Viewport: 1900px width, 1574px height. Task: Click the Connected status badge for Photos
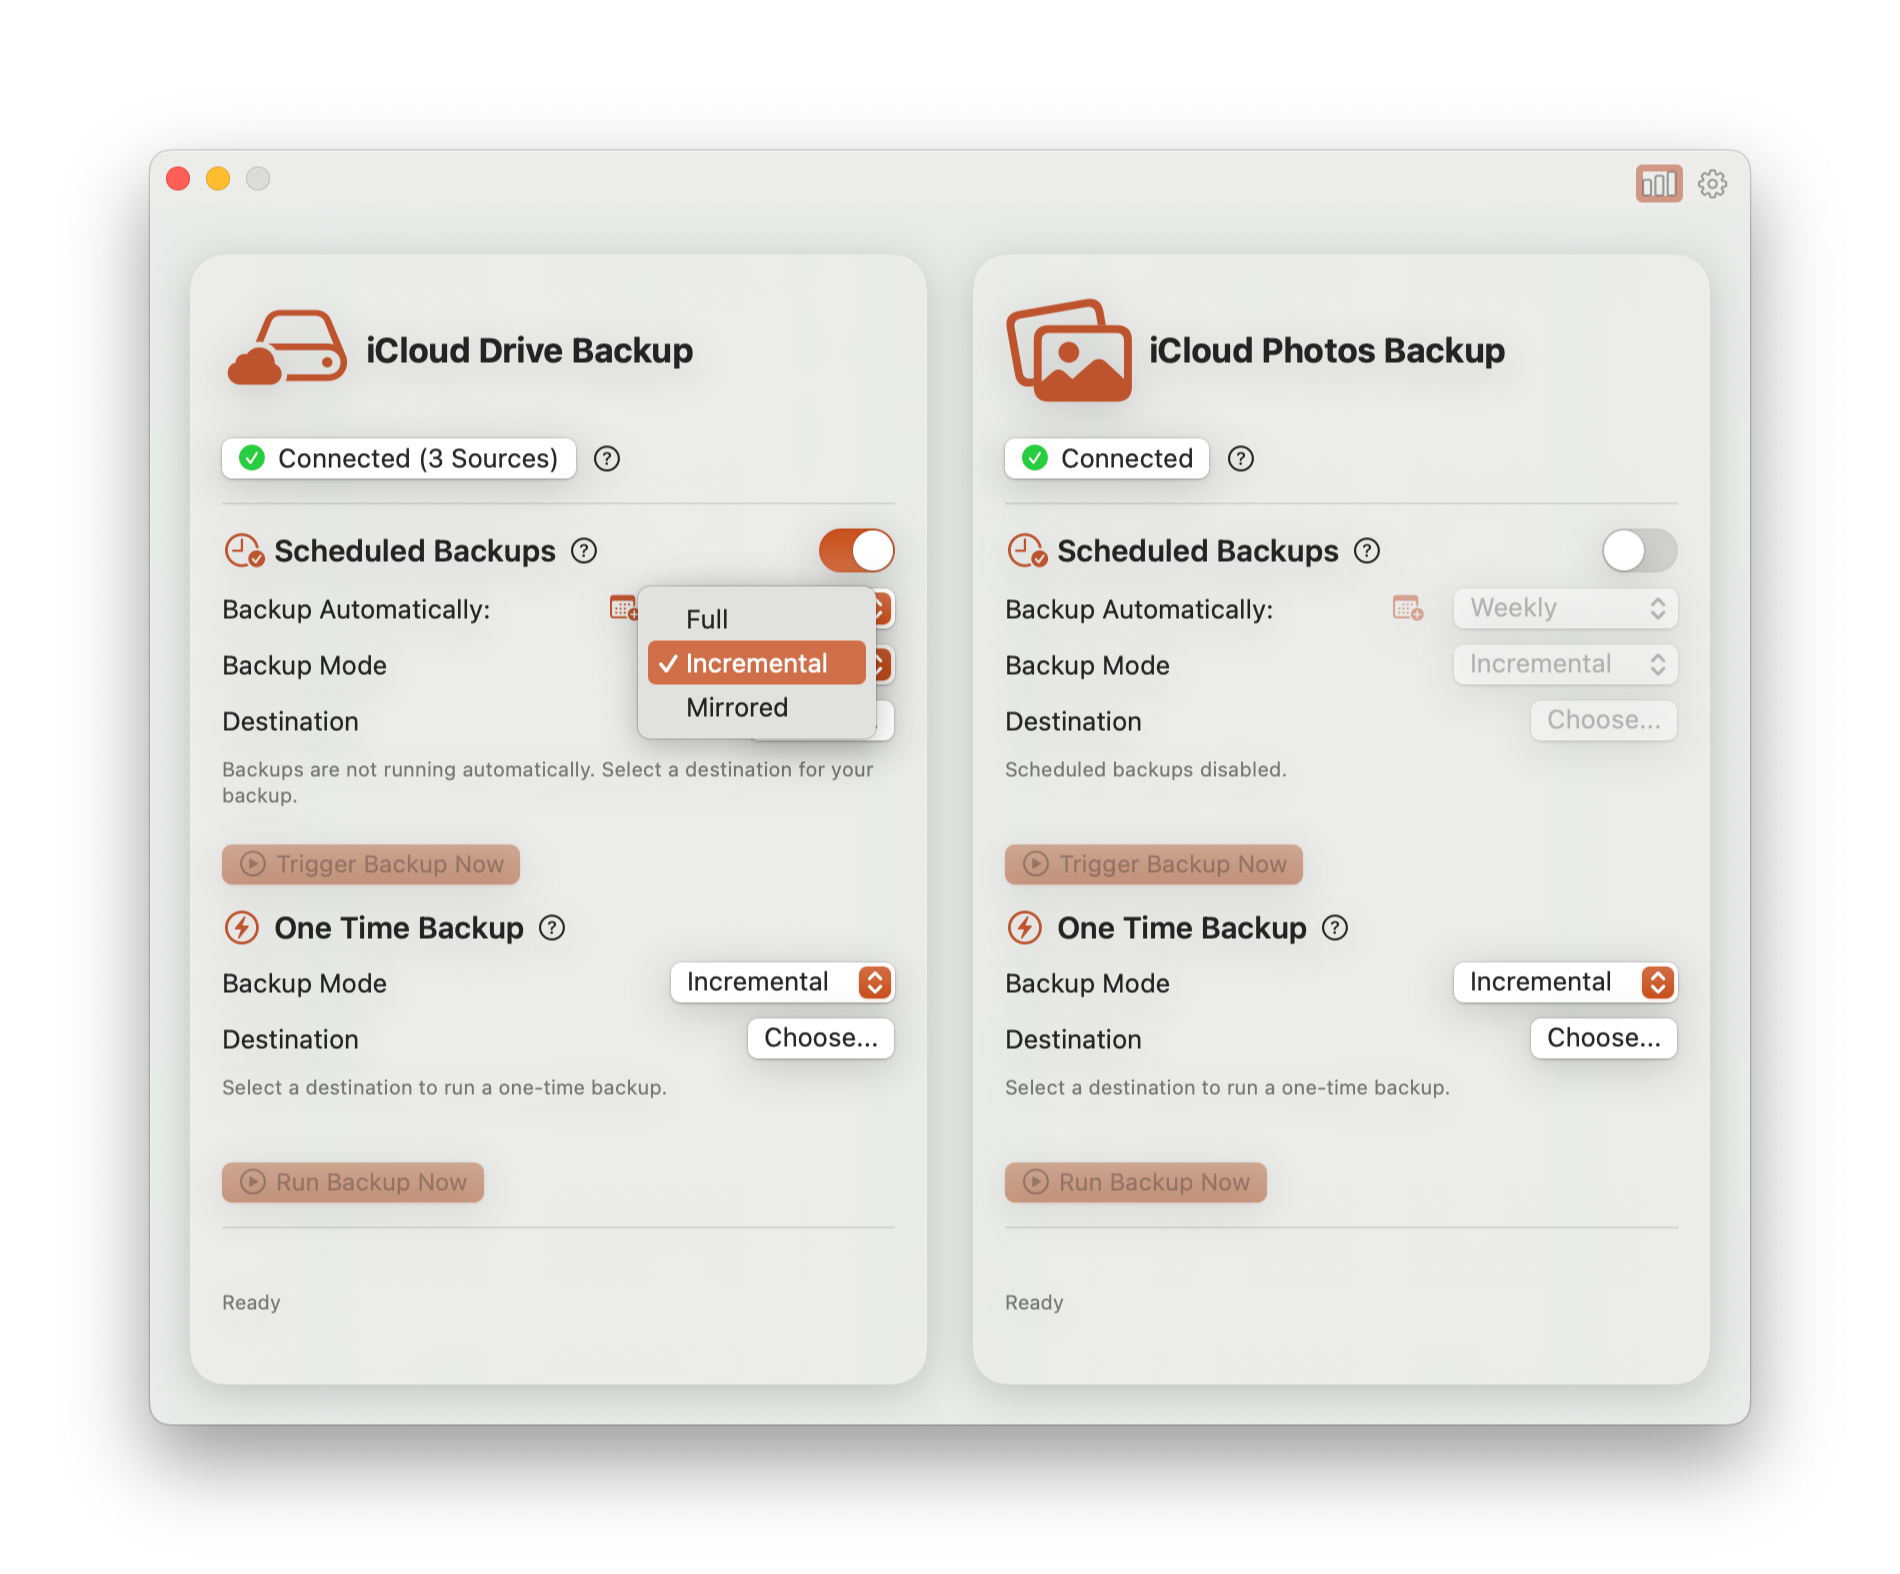[1107, 459]
